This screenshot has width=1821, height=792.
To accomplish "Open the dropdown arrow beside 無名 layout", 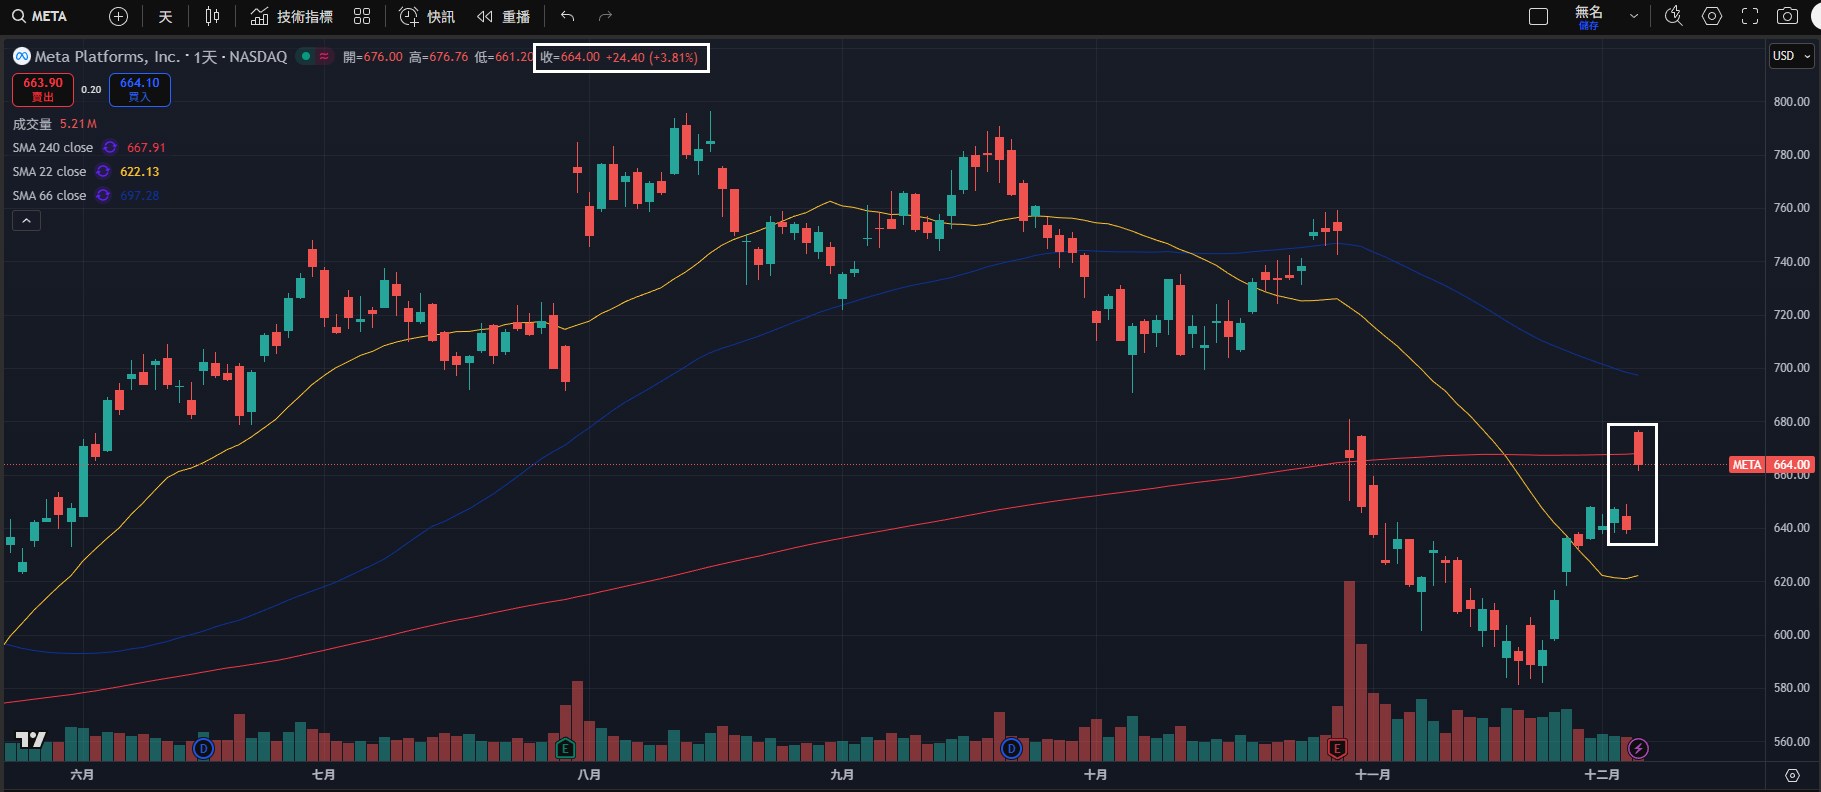I will coord(1634,16).
